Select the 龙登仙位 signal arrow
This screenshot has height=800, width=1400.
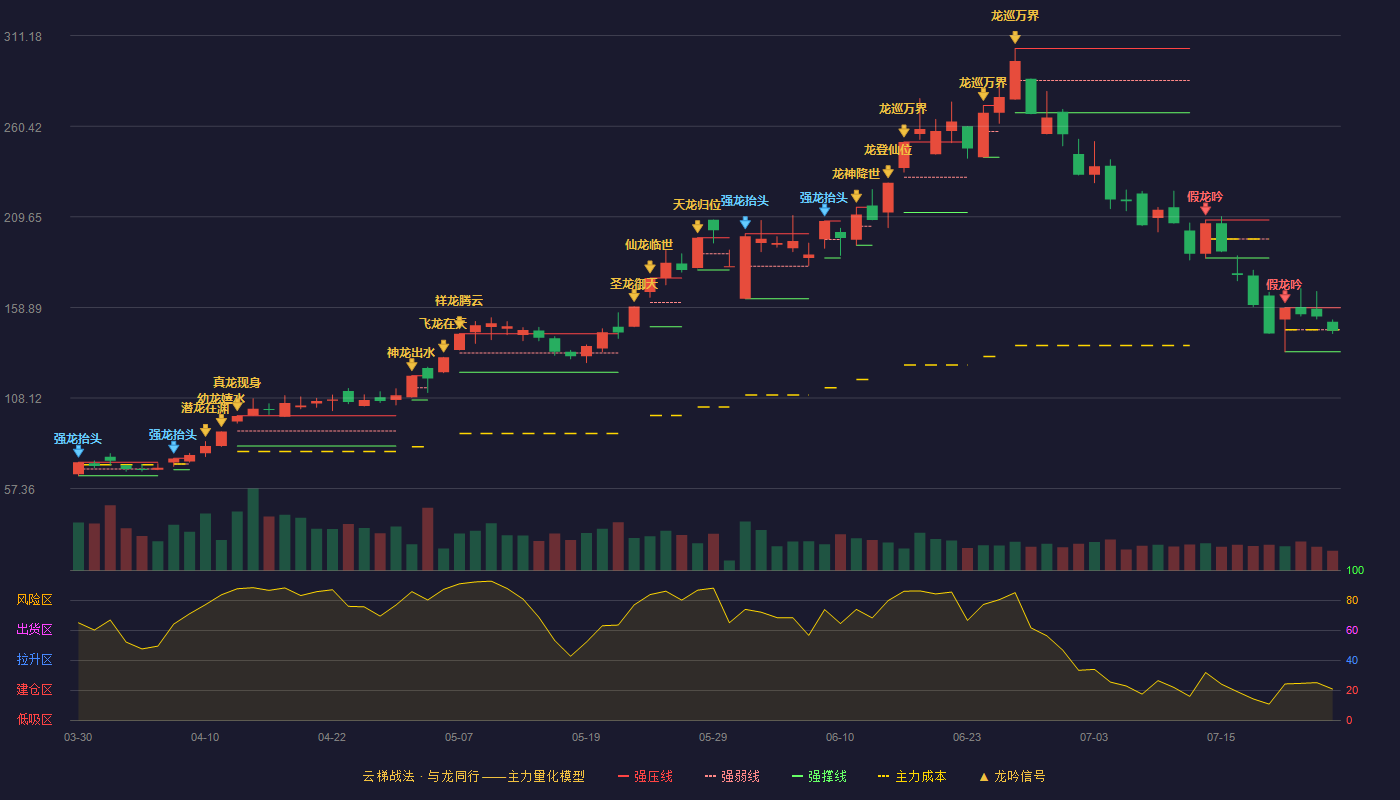pos(888,172)
